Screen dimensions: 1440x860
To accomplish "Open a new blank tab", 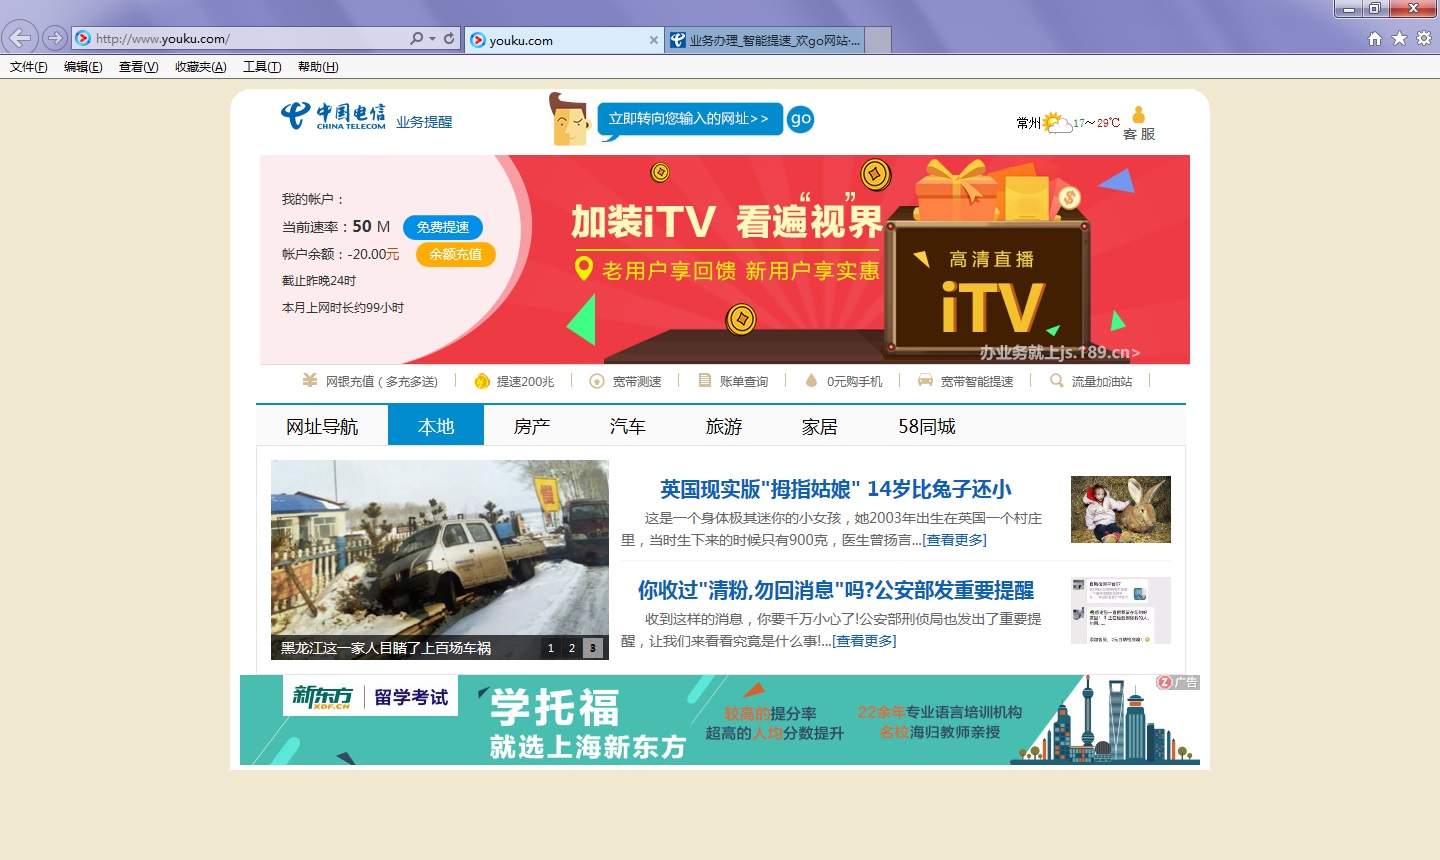I will tap(878, 40).
